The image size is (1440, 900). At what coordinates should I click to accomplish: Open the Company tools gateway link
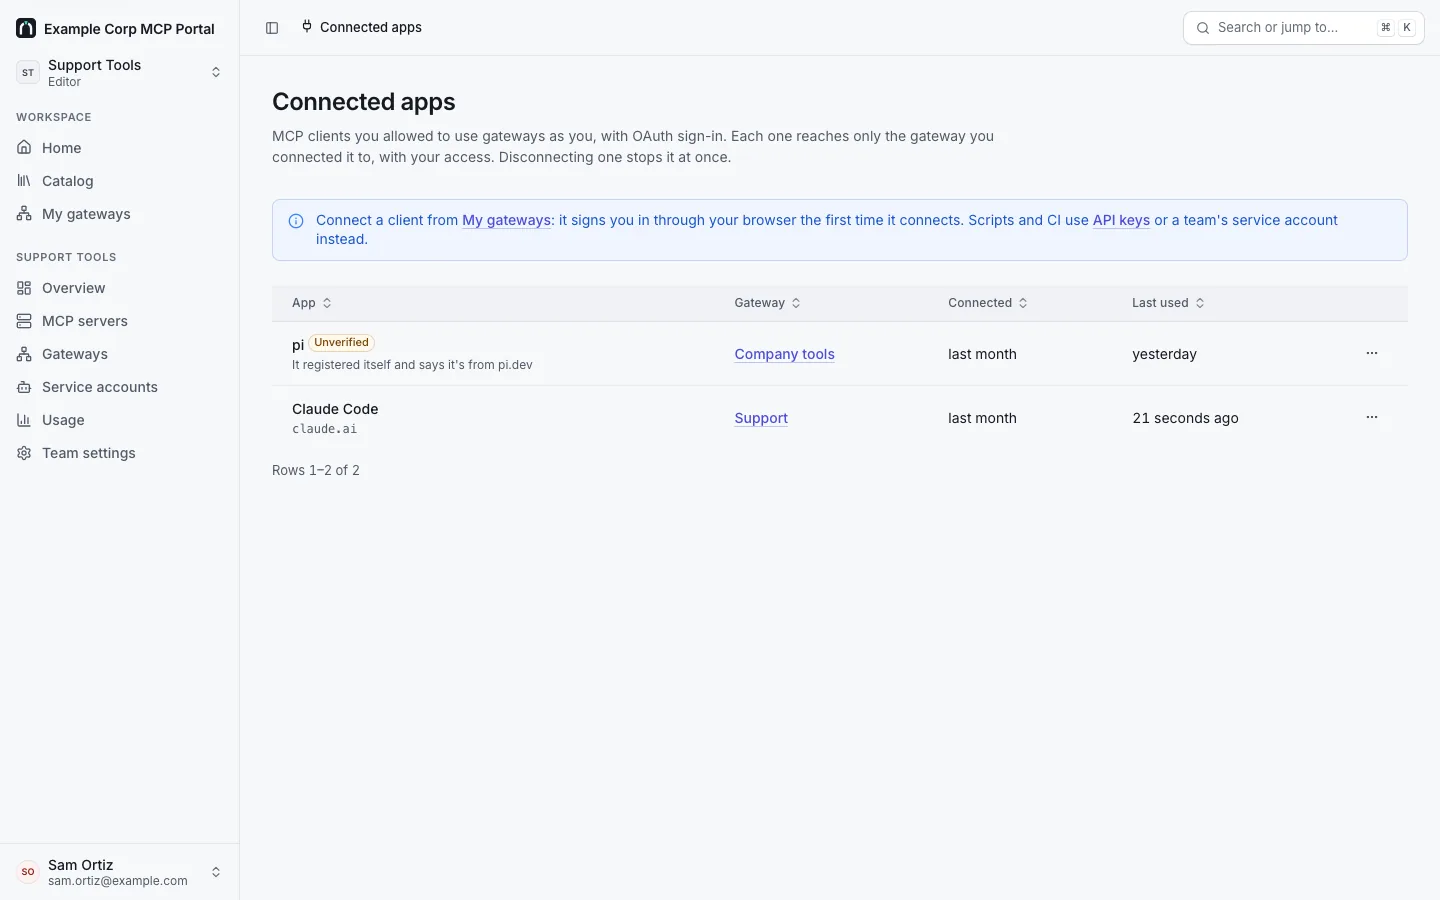click(784, 354)
